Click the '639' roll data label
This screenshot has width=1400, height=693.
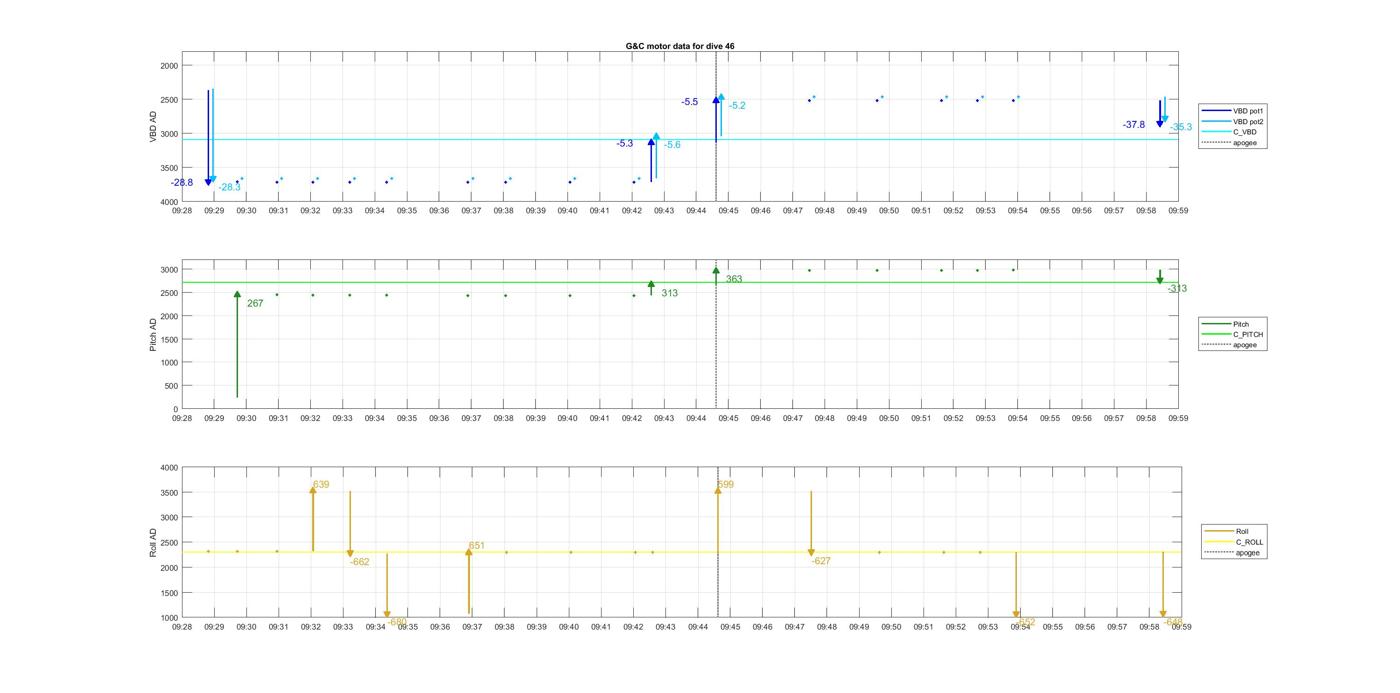click(321, 484)
